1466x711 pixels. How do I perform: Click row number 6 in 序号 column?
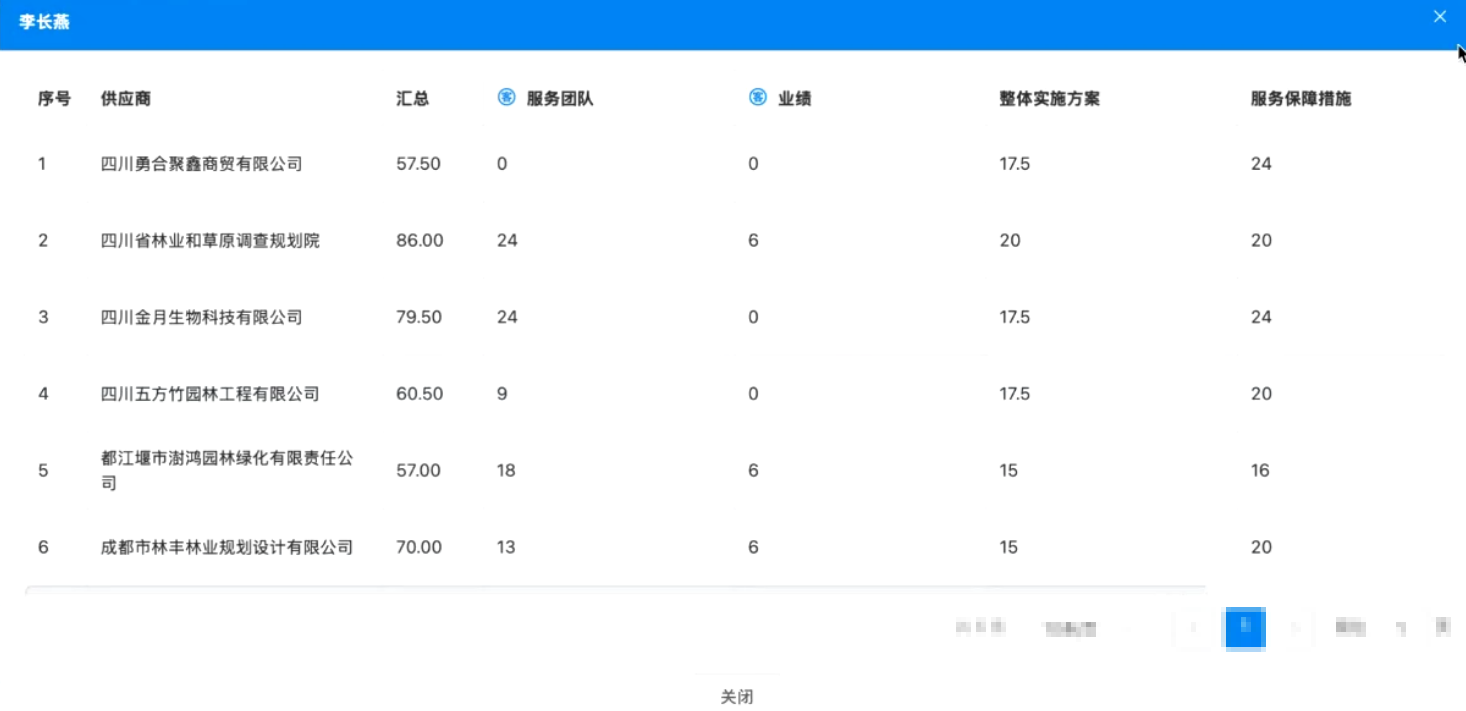[43, 547]
